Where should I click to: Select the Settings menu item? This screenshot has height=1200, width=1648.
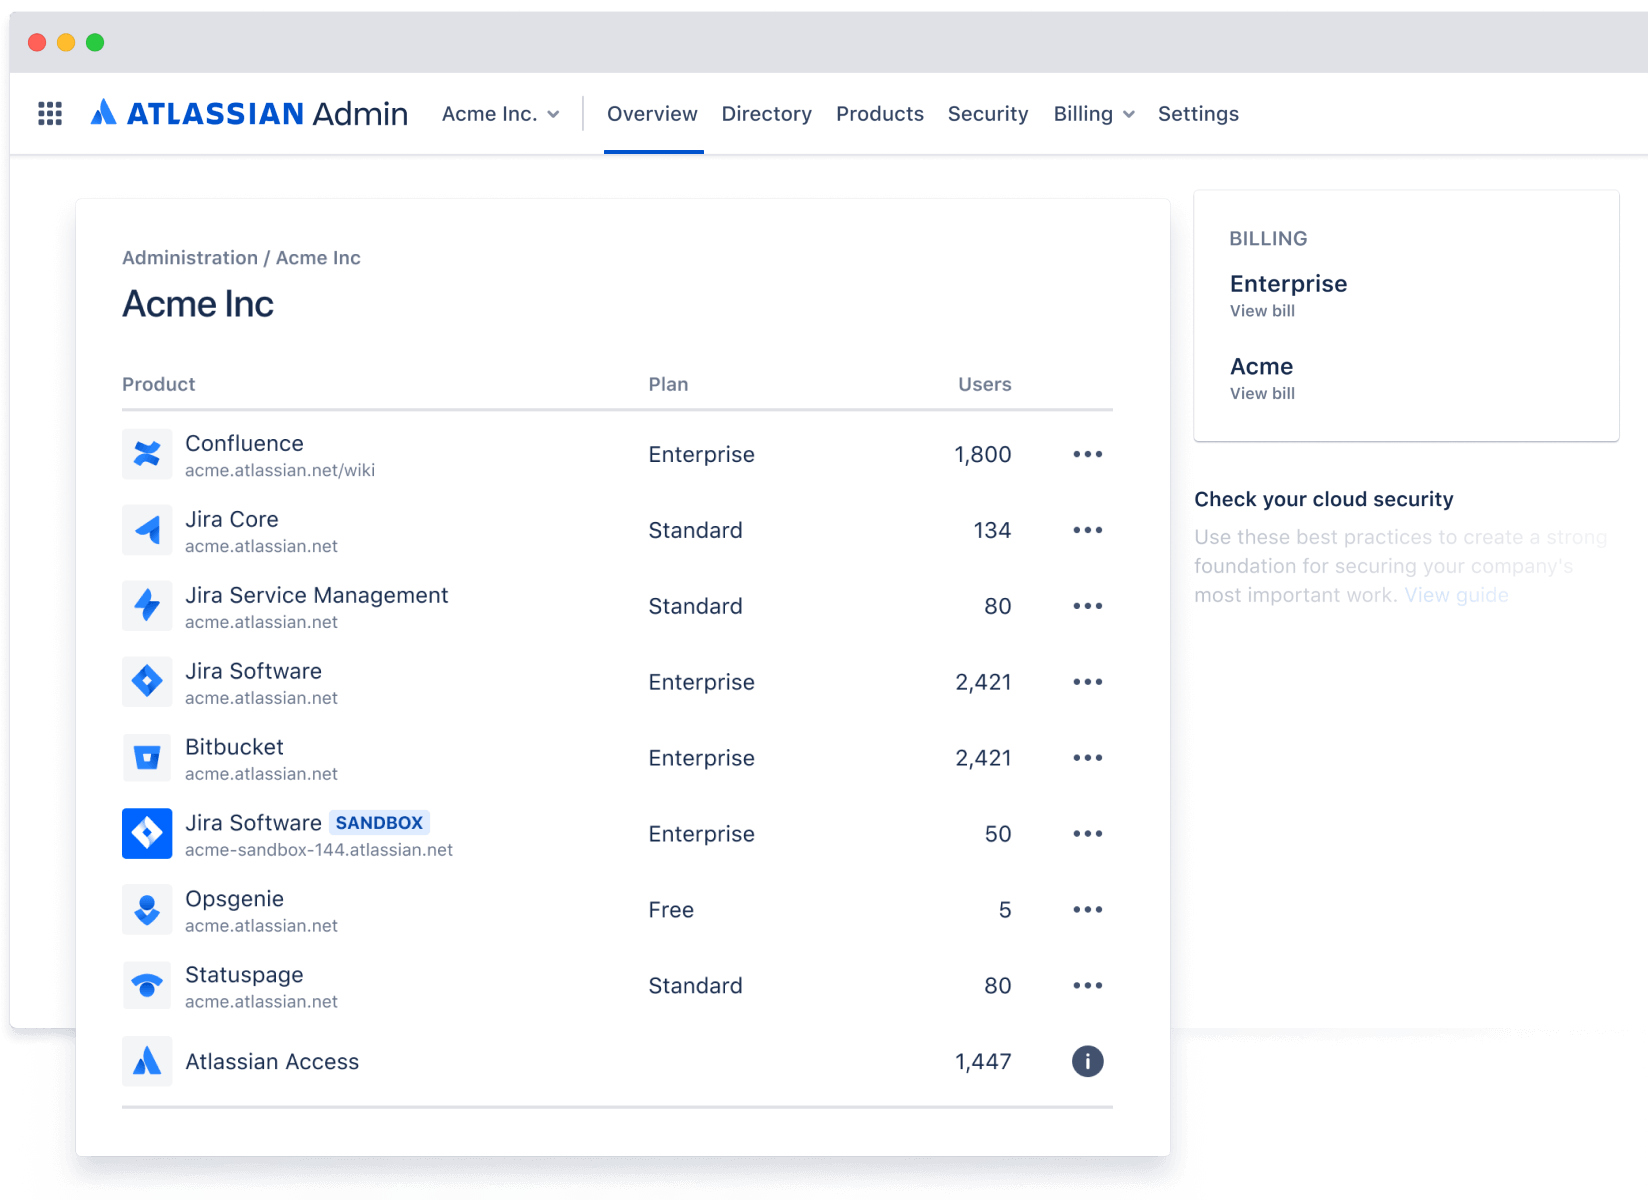pos(1198,114)
